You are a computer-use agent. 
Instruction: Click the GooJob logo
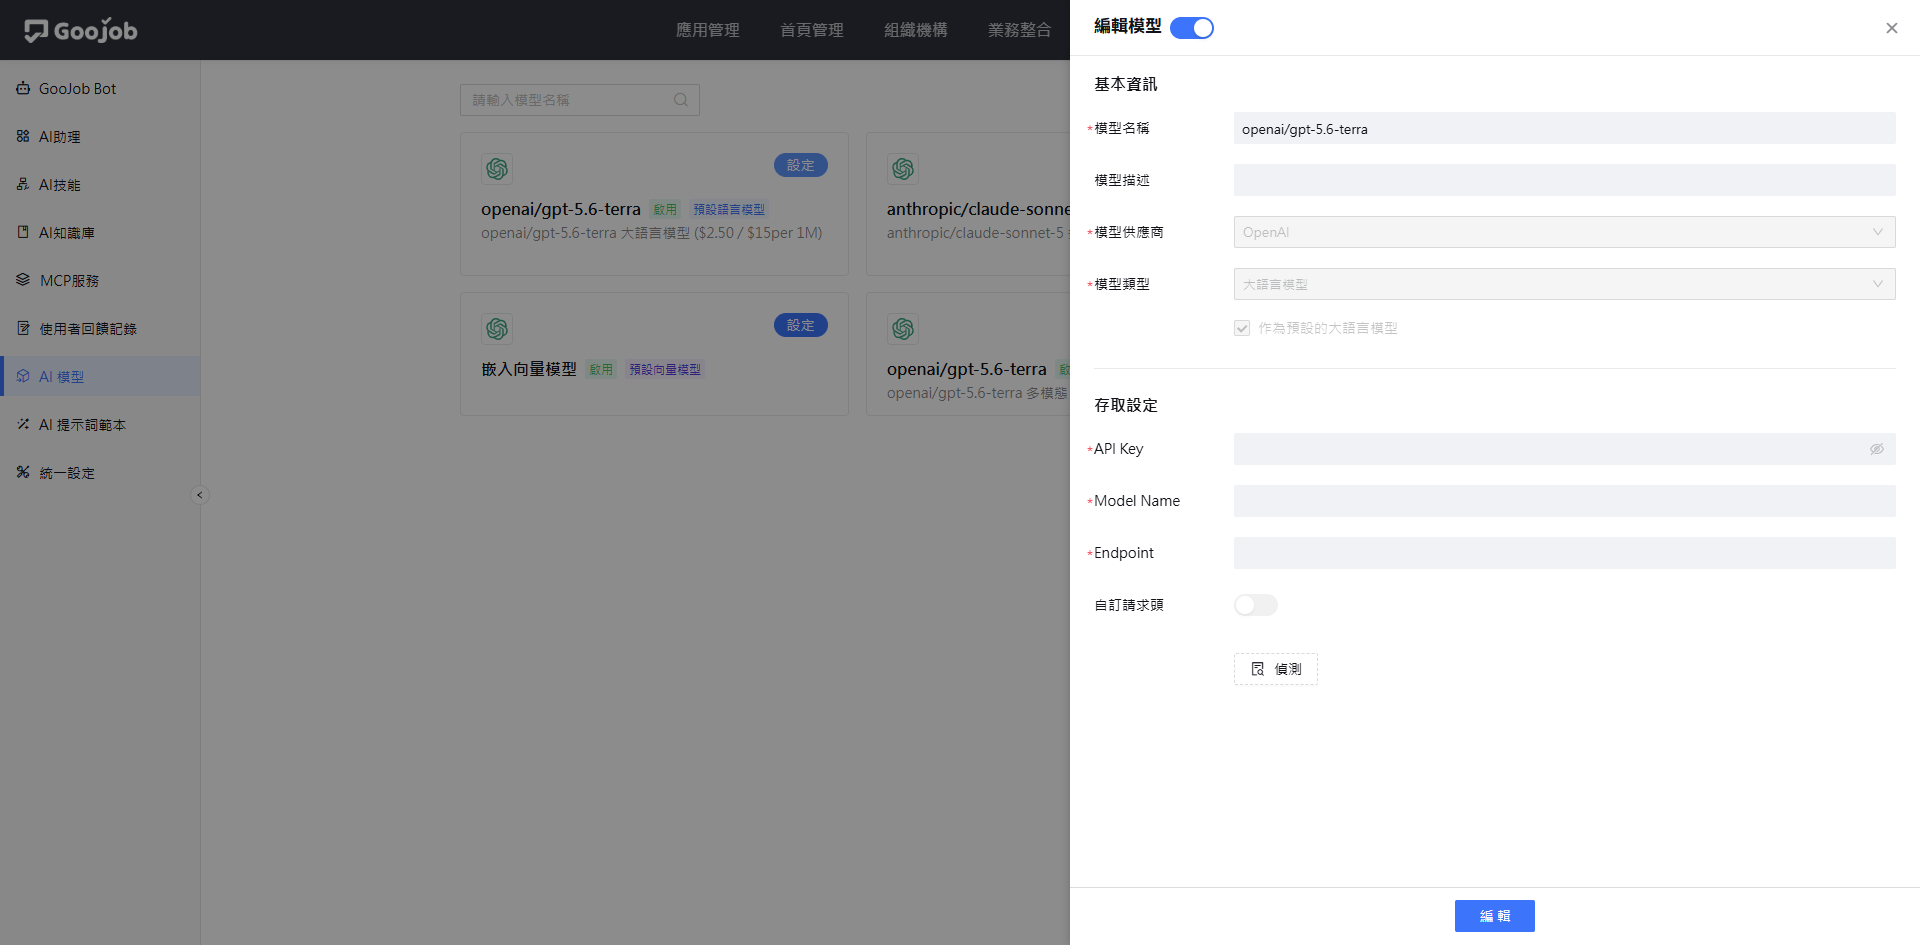pos(81,30)
